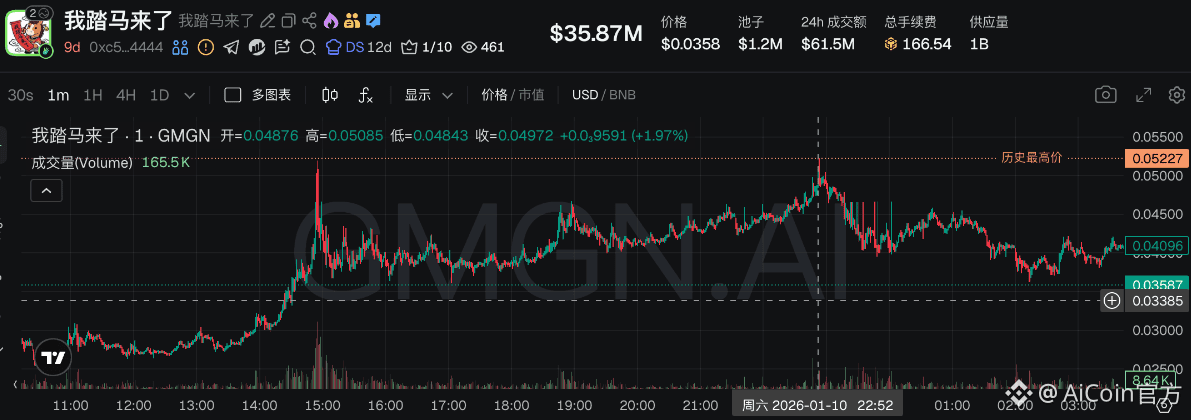The height and width of the screenshot is (420, 1191).
Task: Switch to the 1D timeframe
Action: click(160, 95)
